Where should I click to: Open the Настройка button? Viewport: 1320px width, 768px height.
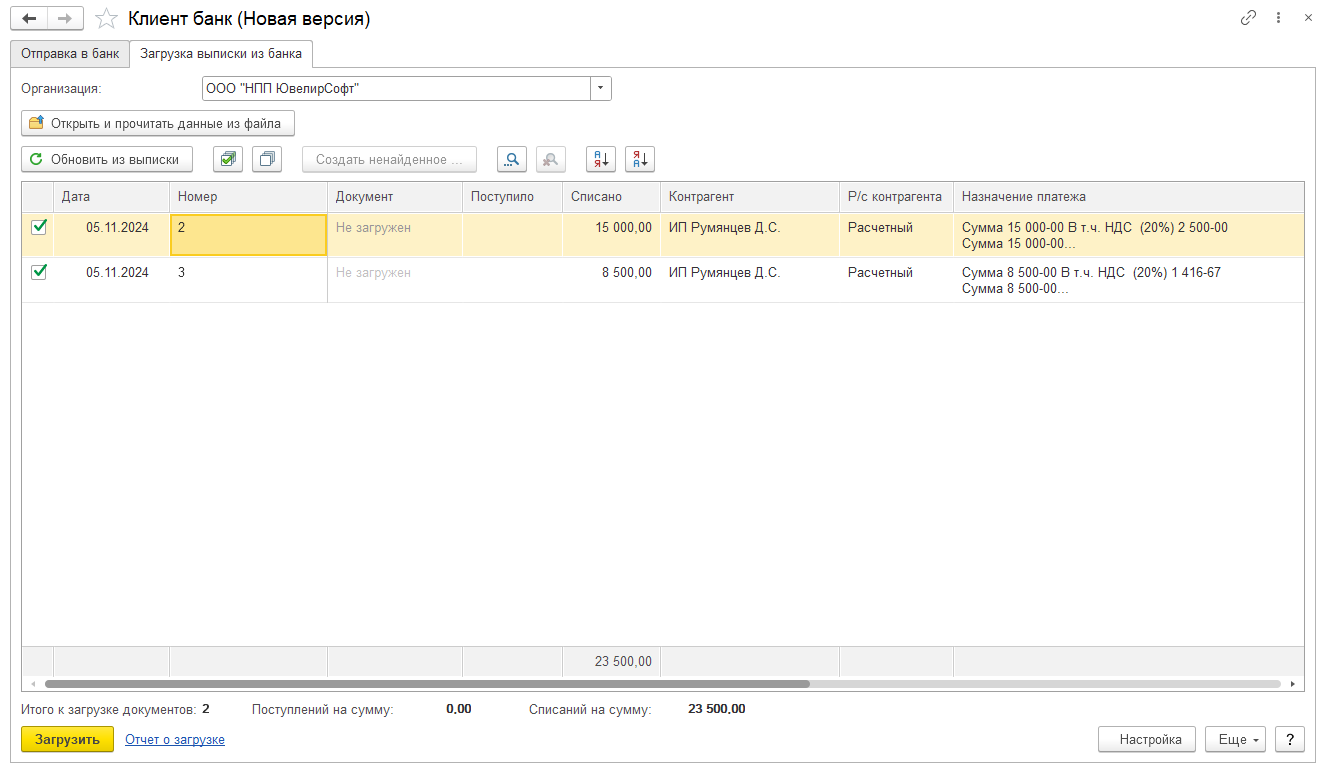click(1147, 739)
